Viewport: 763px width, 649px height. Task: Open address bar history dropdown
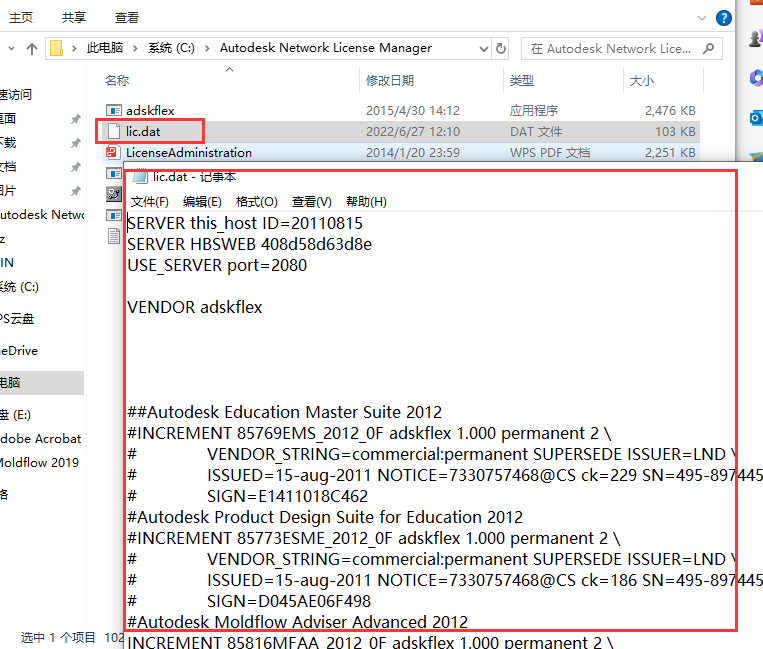483,48
